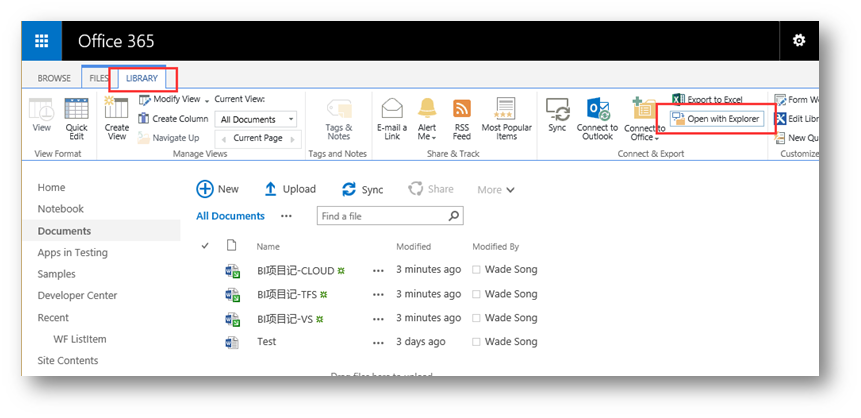The width and height of the screenshot is (861, 418).
Task: Sort by the Modified By column header
Action: 496,247
